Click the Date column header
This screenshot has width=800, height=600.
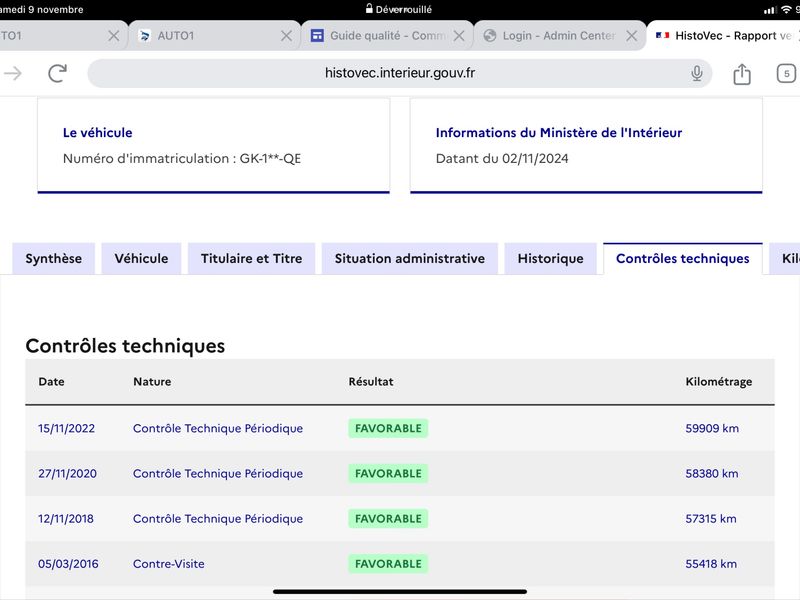click(52, 382)
